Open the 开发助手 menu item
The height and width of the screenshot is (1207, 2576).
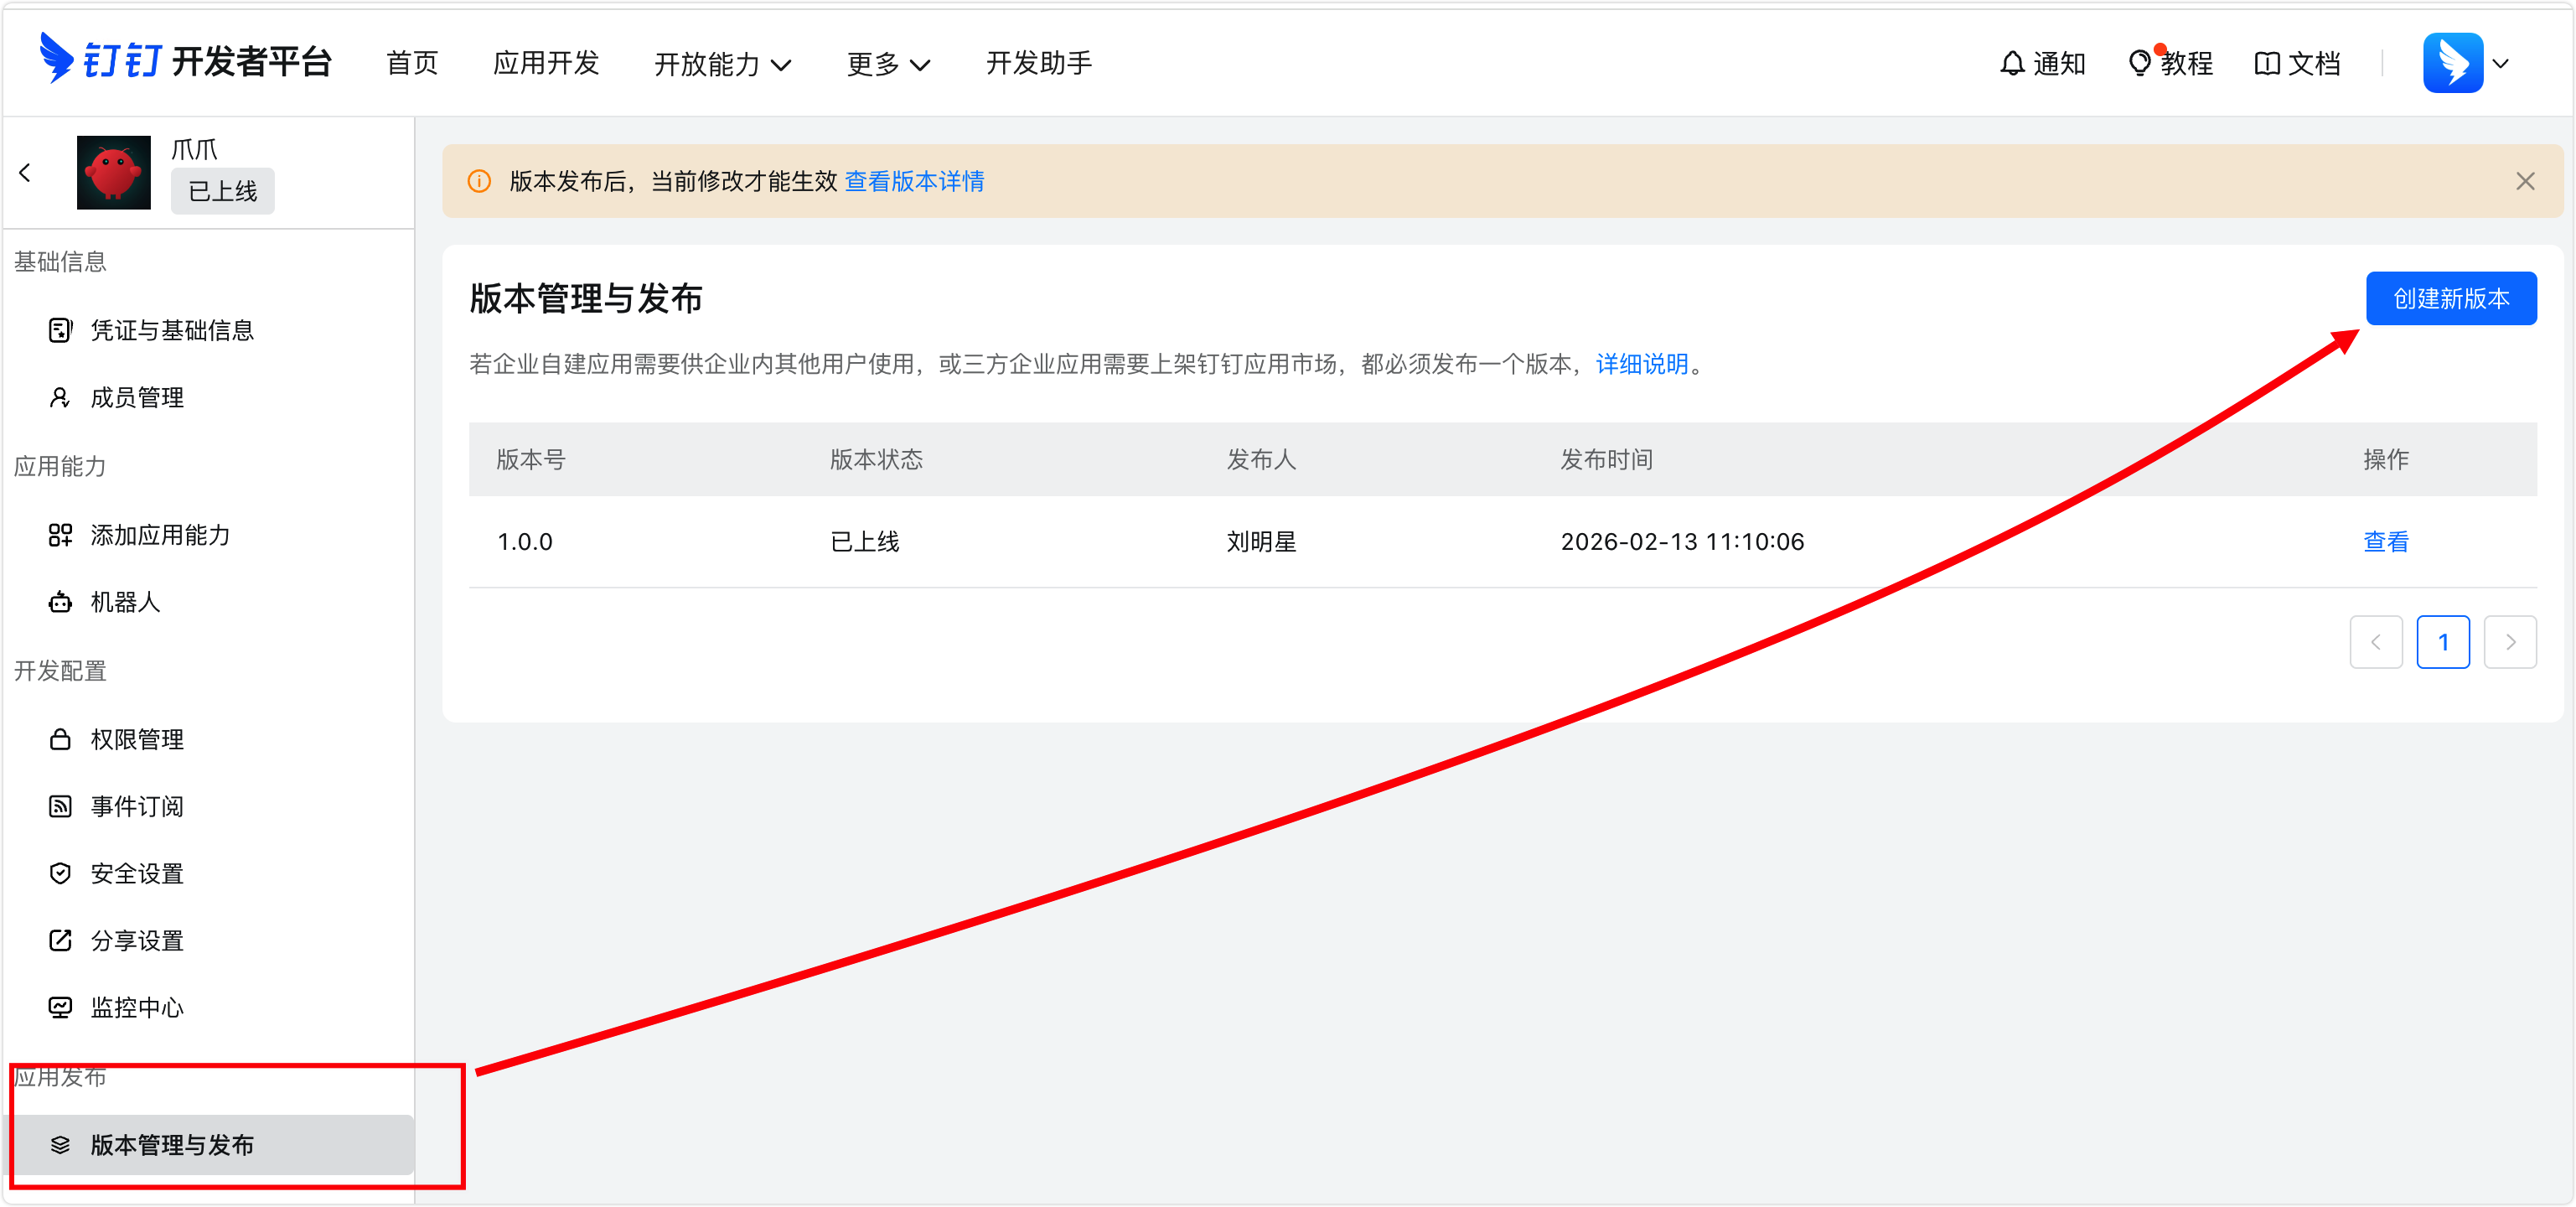1038,63
